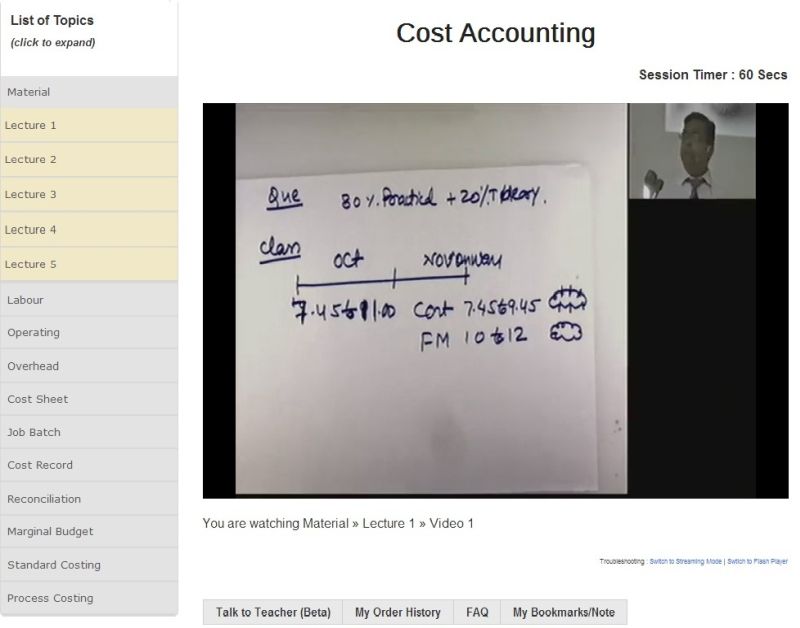
Task: Expand the Cost Record topic
Action: [x=89, y=465]
